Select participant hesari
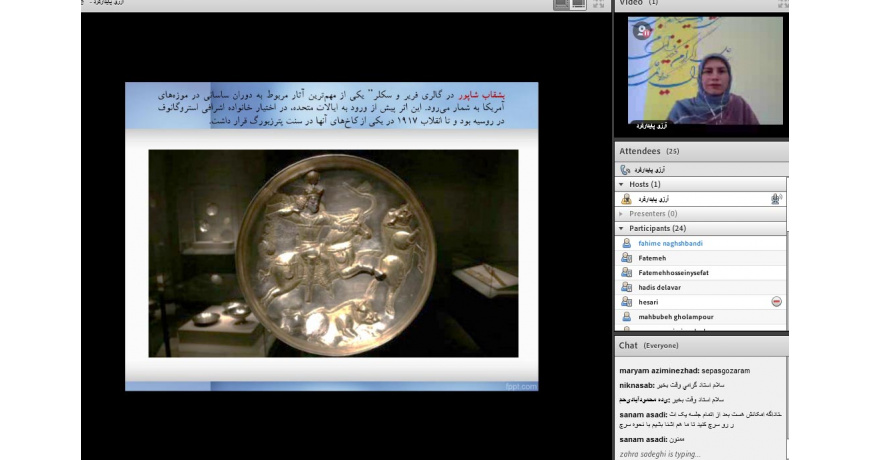This screenshot has height=460, width=870. tap(700, 302)
